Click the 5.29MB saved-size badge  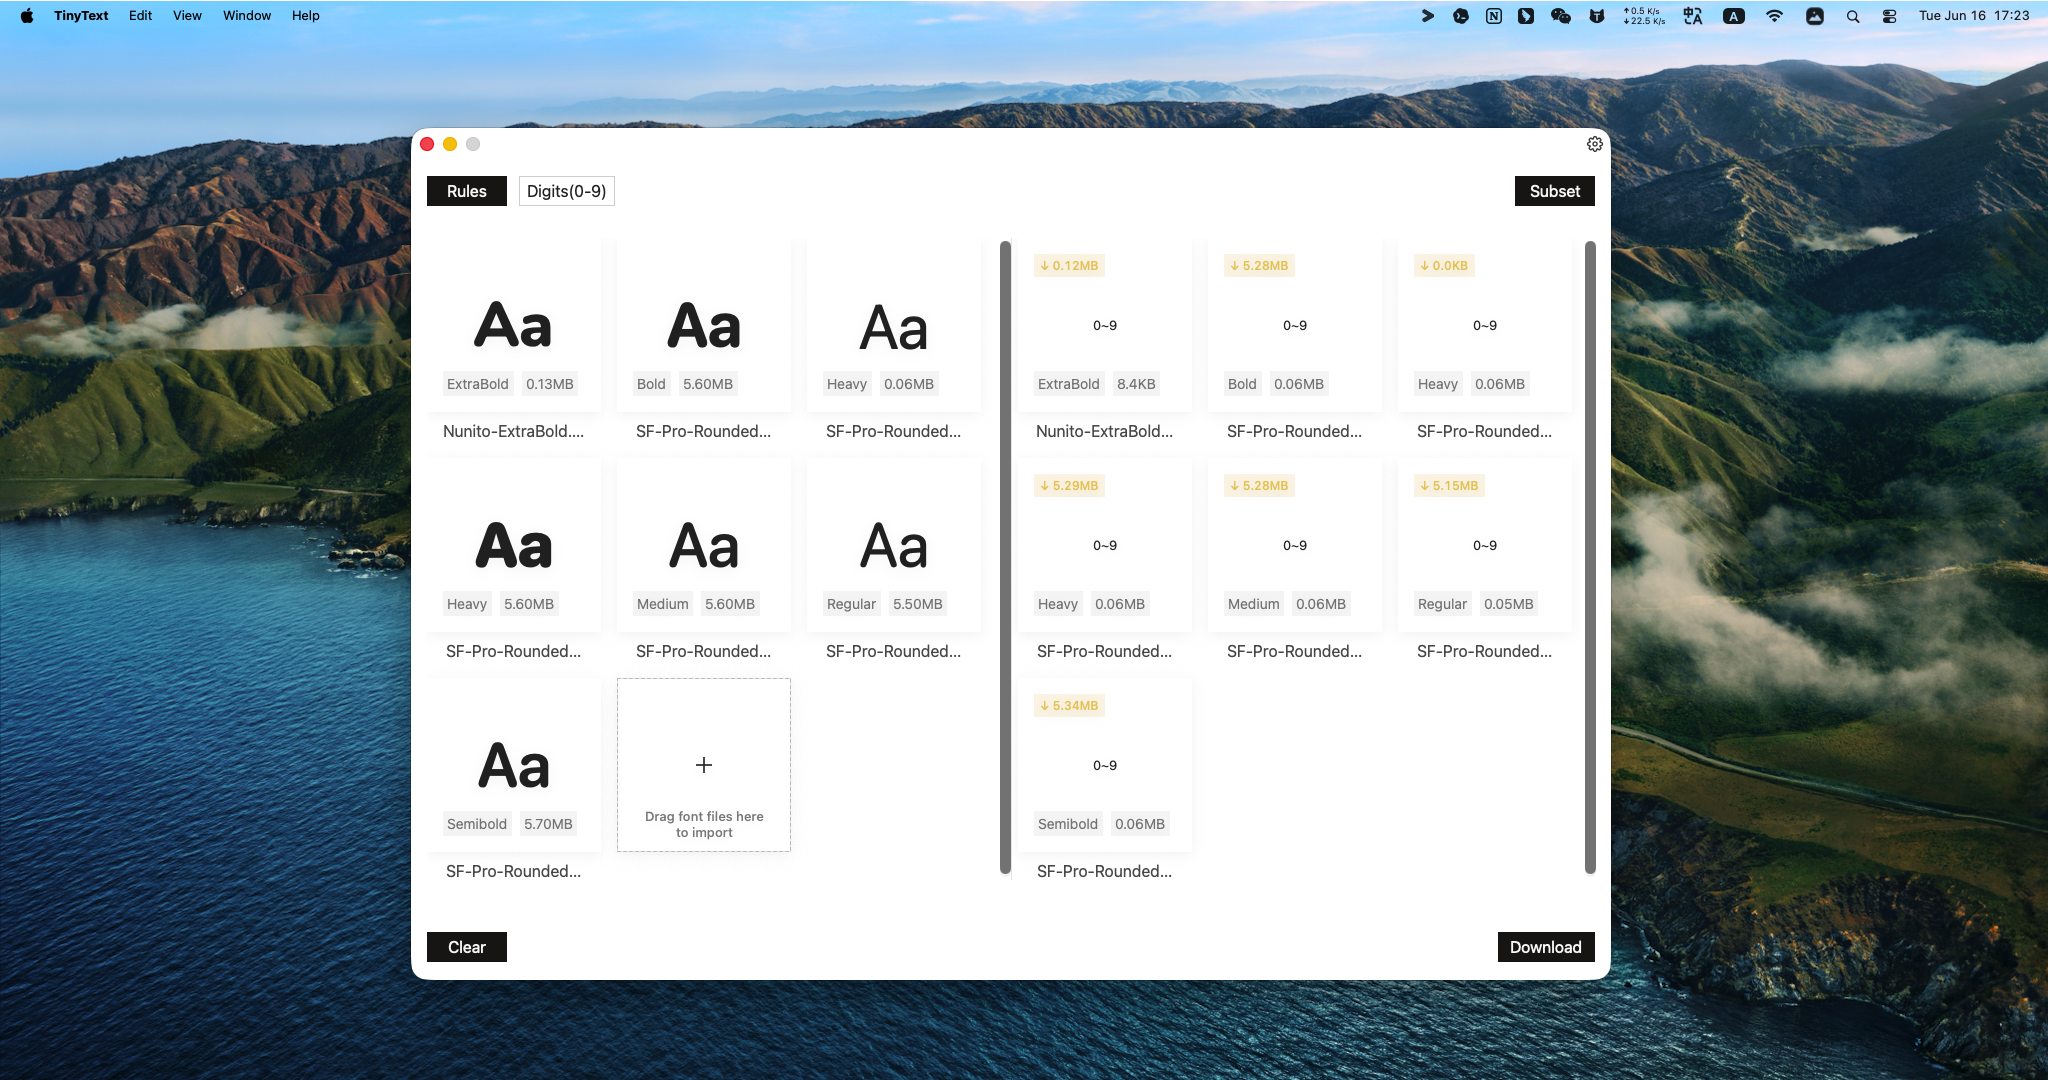(1069, 486)
